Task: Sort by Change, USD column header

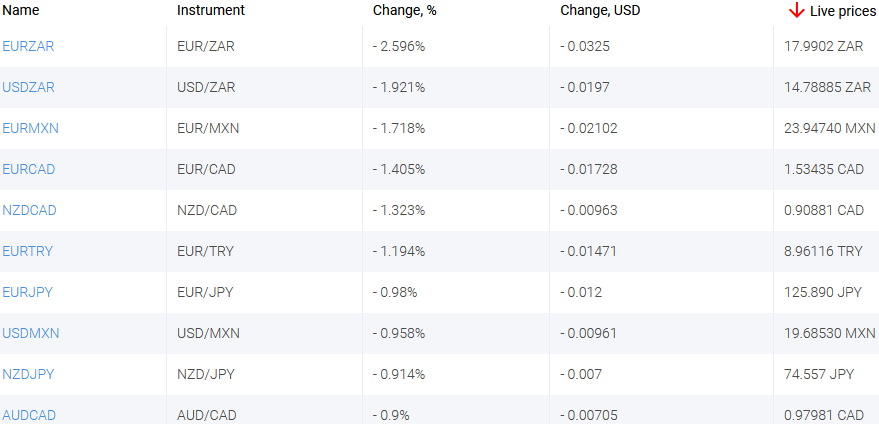Action: click(600, 10)
